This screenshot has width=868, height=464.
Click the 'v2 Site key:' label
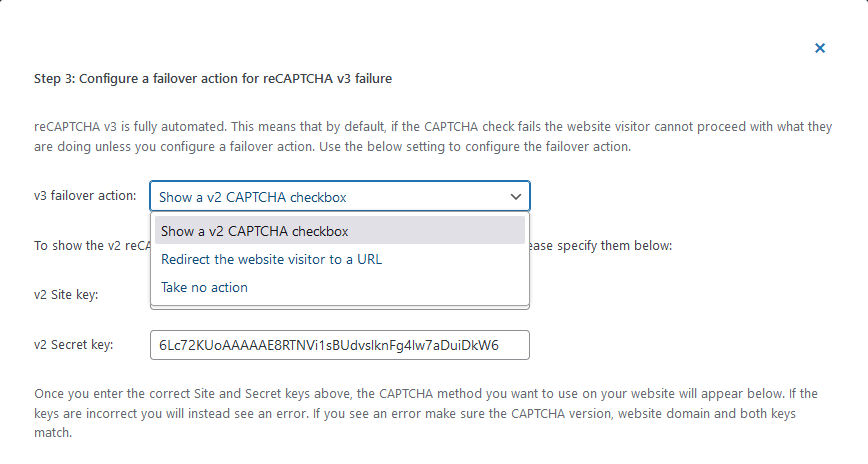66,295
